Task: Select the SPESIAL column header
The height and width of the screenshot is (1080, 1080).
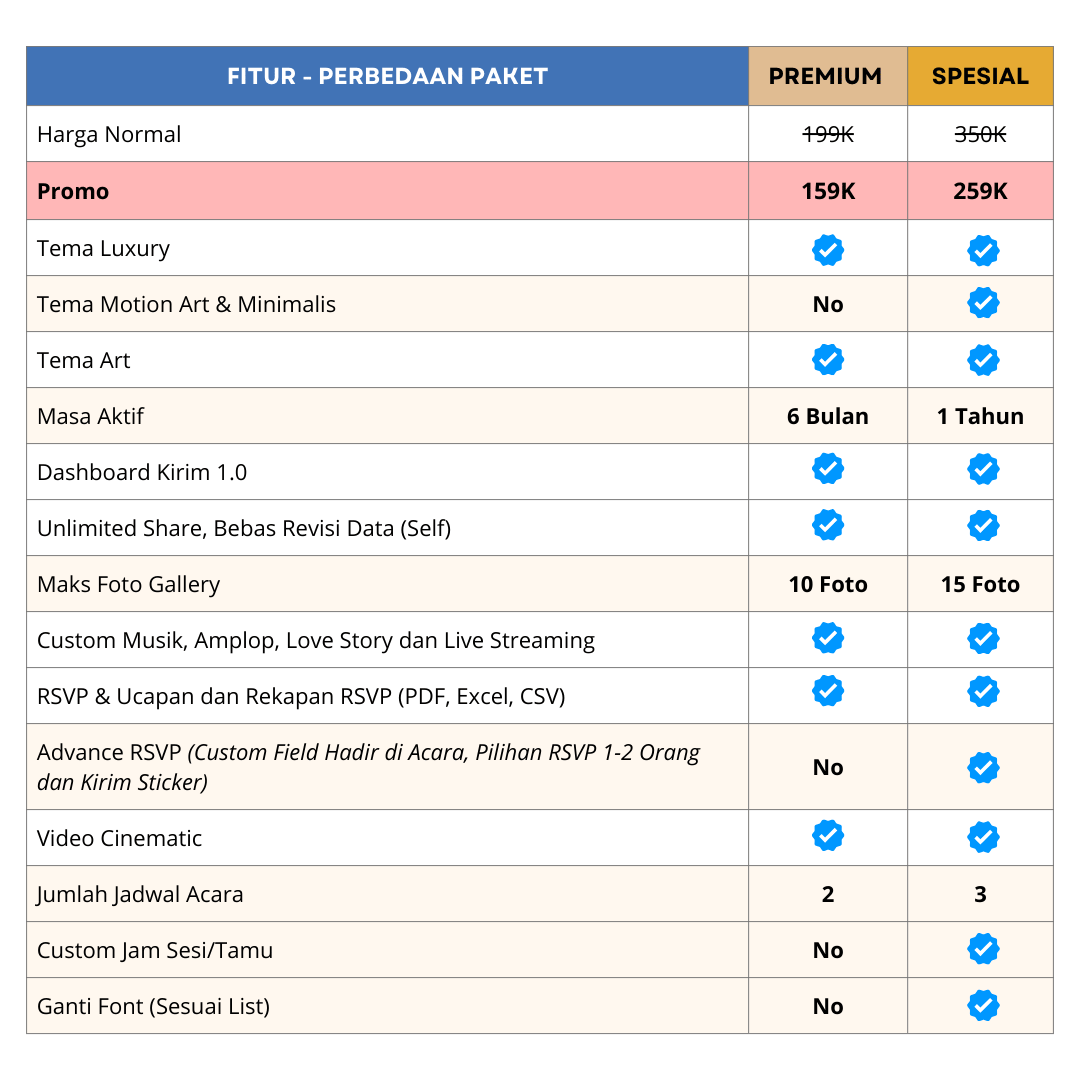Action: (x=980, y=76)
